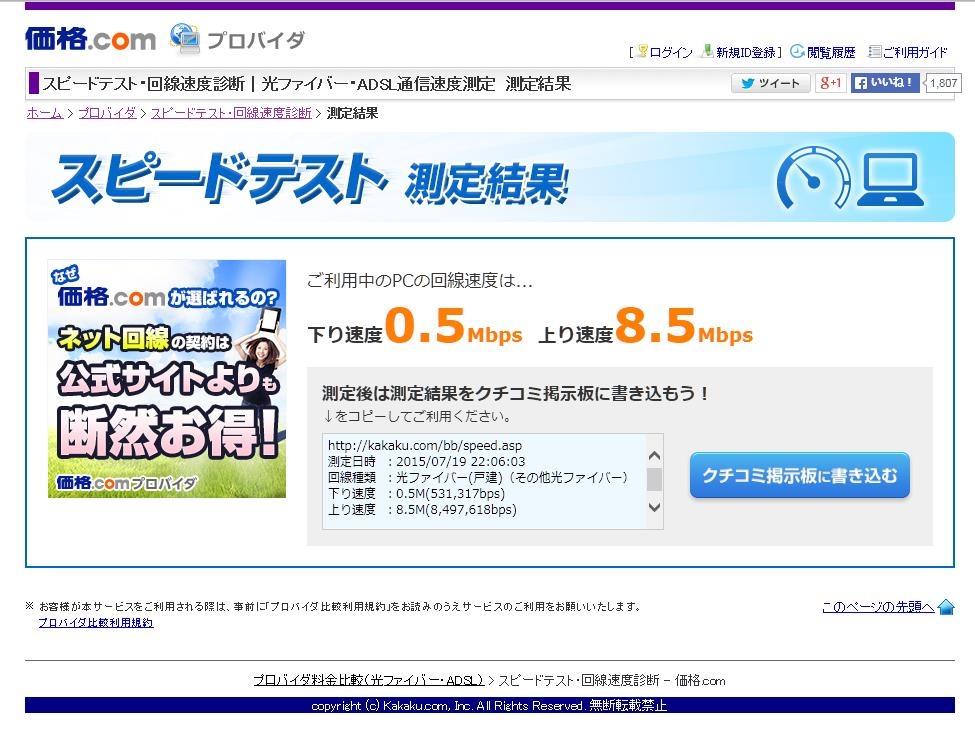975x736 pixels.
Task: Open the 価格.com provider advertisement image
Action: [167, 379]
